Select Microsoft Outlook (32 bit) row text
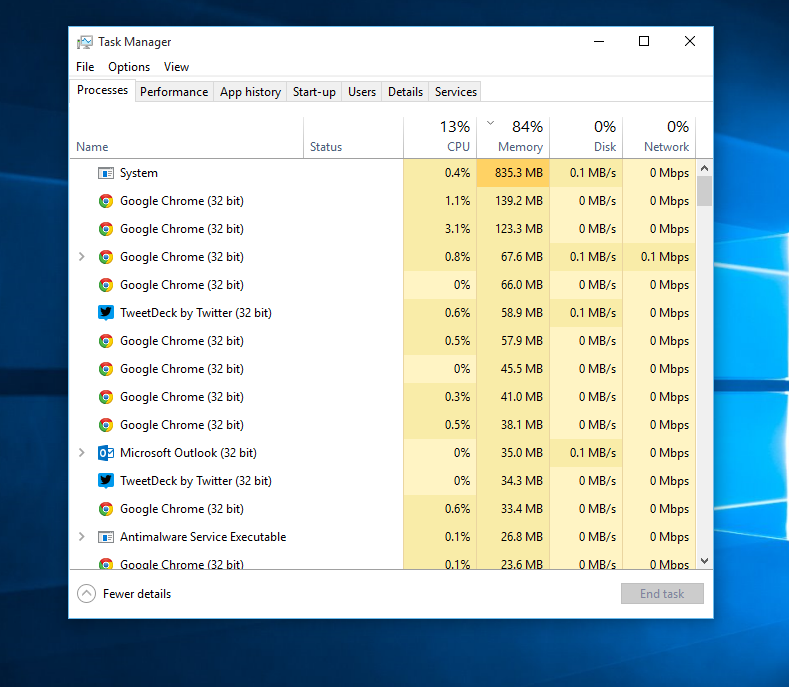This screenshot has height=687, width=789. [188, 453]
